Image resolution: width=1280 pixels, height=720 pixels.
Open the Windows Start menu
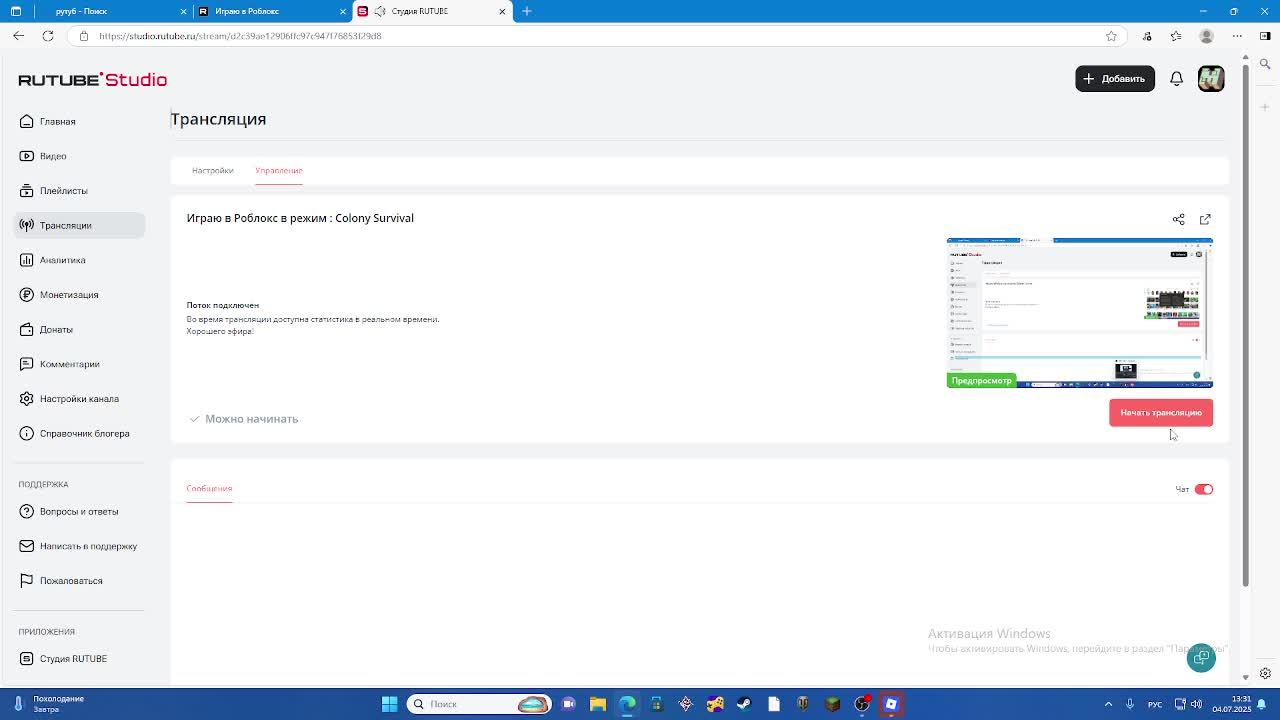(x=389, y=704)
